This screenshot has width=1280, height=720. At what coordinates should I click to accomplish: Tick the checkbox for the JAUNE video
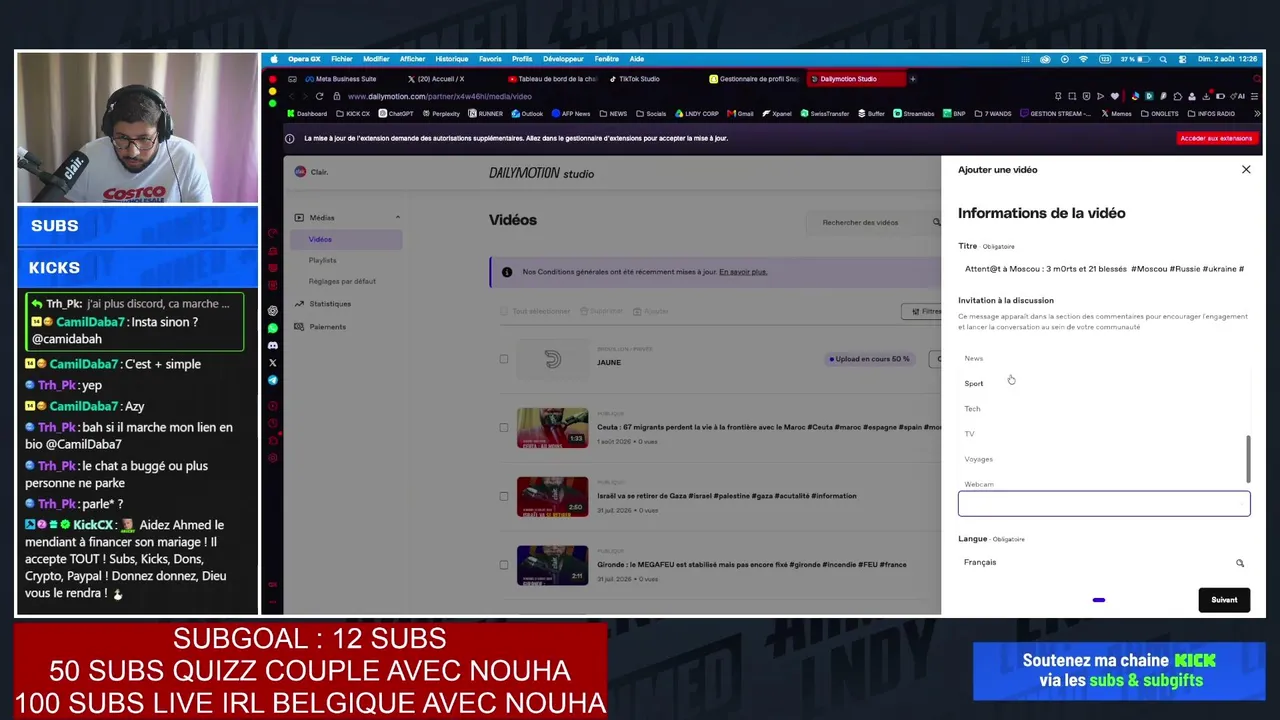[x=504, y=359]
